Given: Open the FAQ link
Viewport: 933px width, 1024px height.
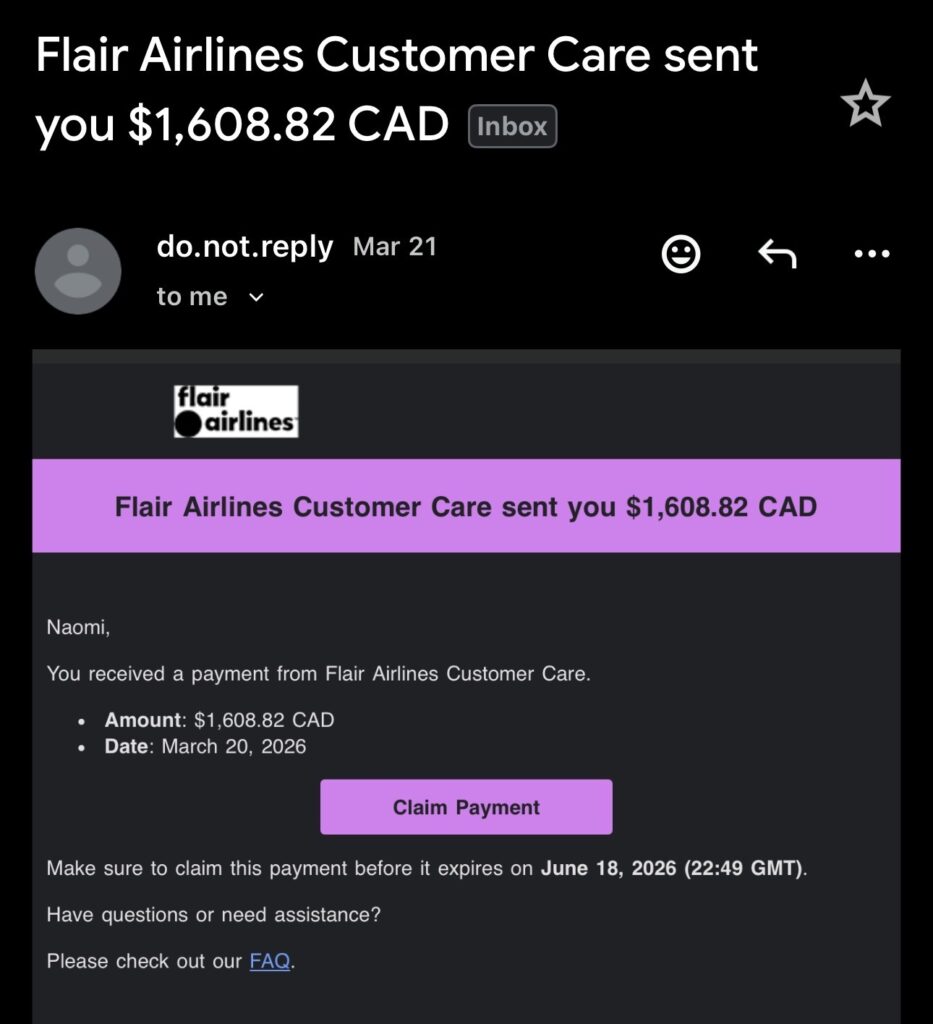Looking at the screenshot, I should coord(268,961).
